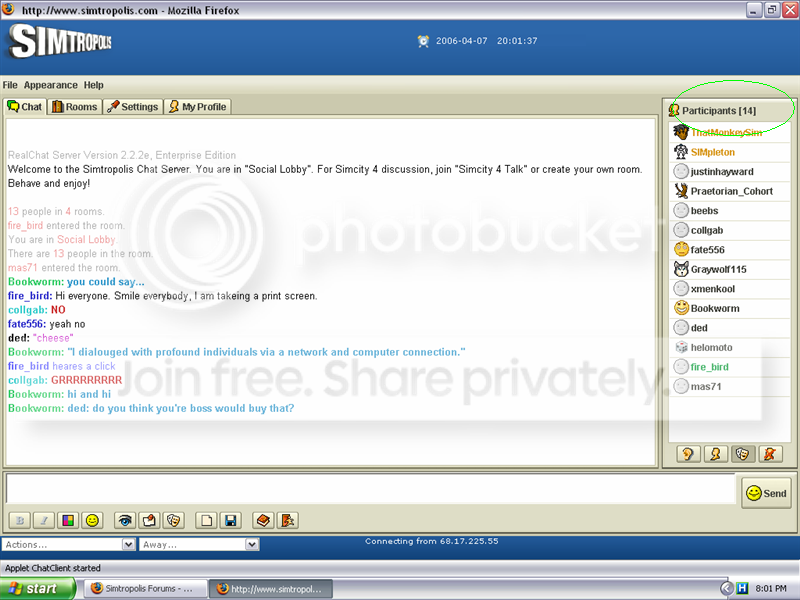
Task: Click fate556's surprised smiley avatar
Action: click(681, 249)
